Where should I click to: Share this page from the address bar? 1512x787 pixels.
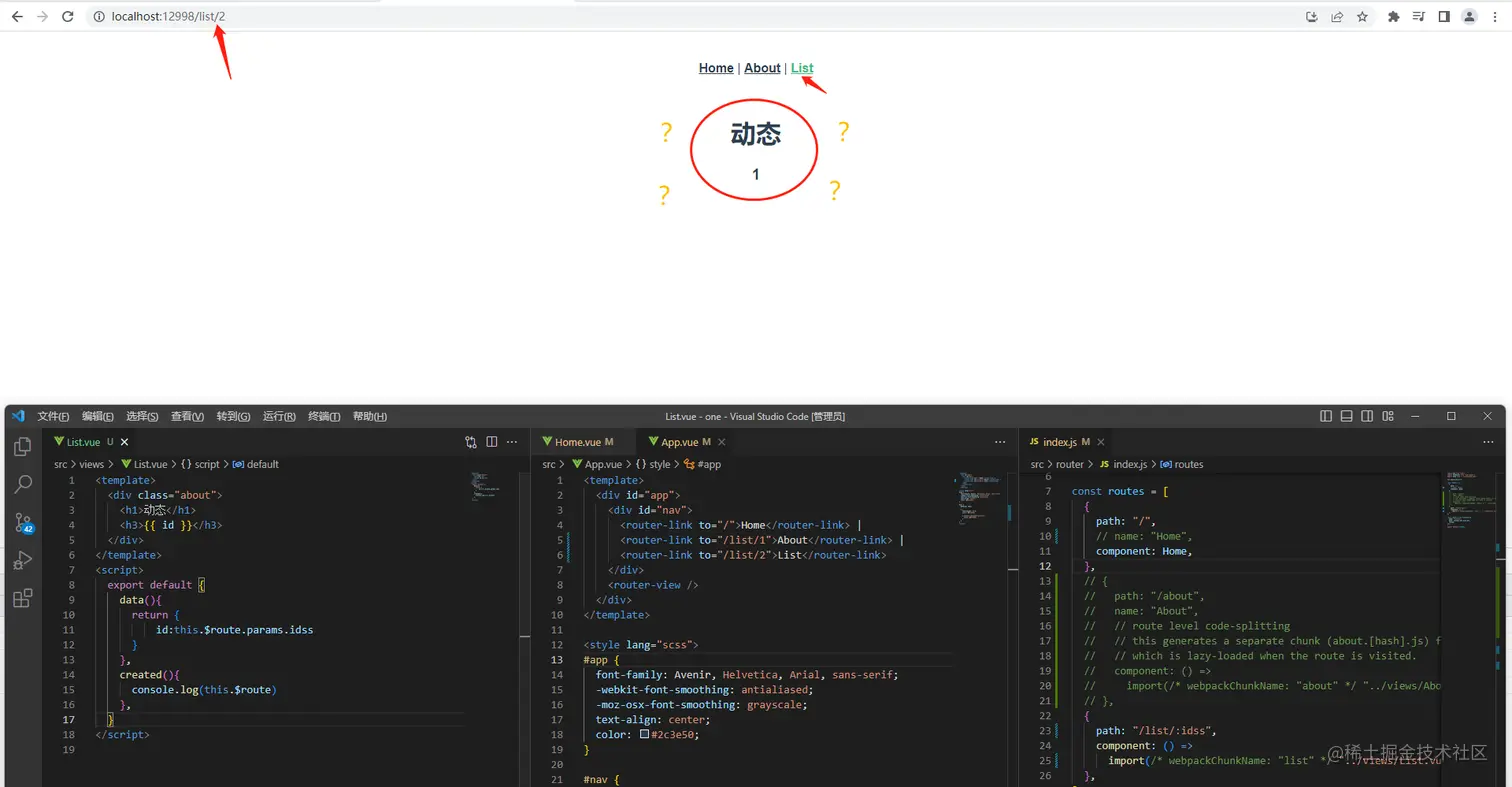[x=1337, y=17]
